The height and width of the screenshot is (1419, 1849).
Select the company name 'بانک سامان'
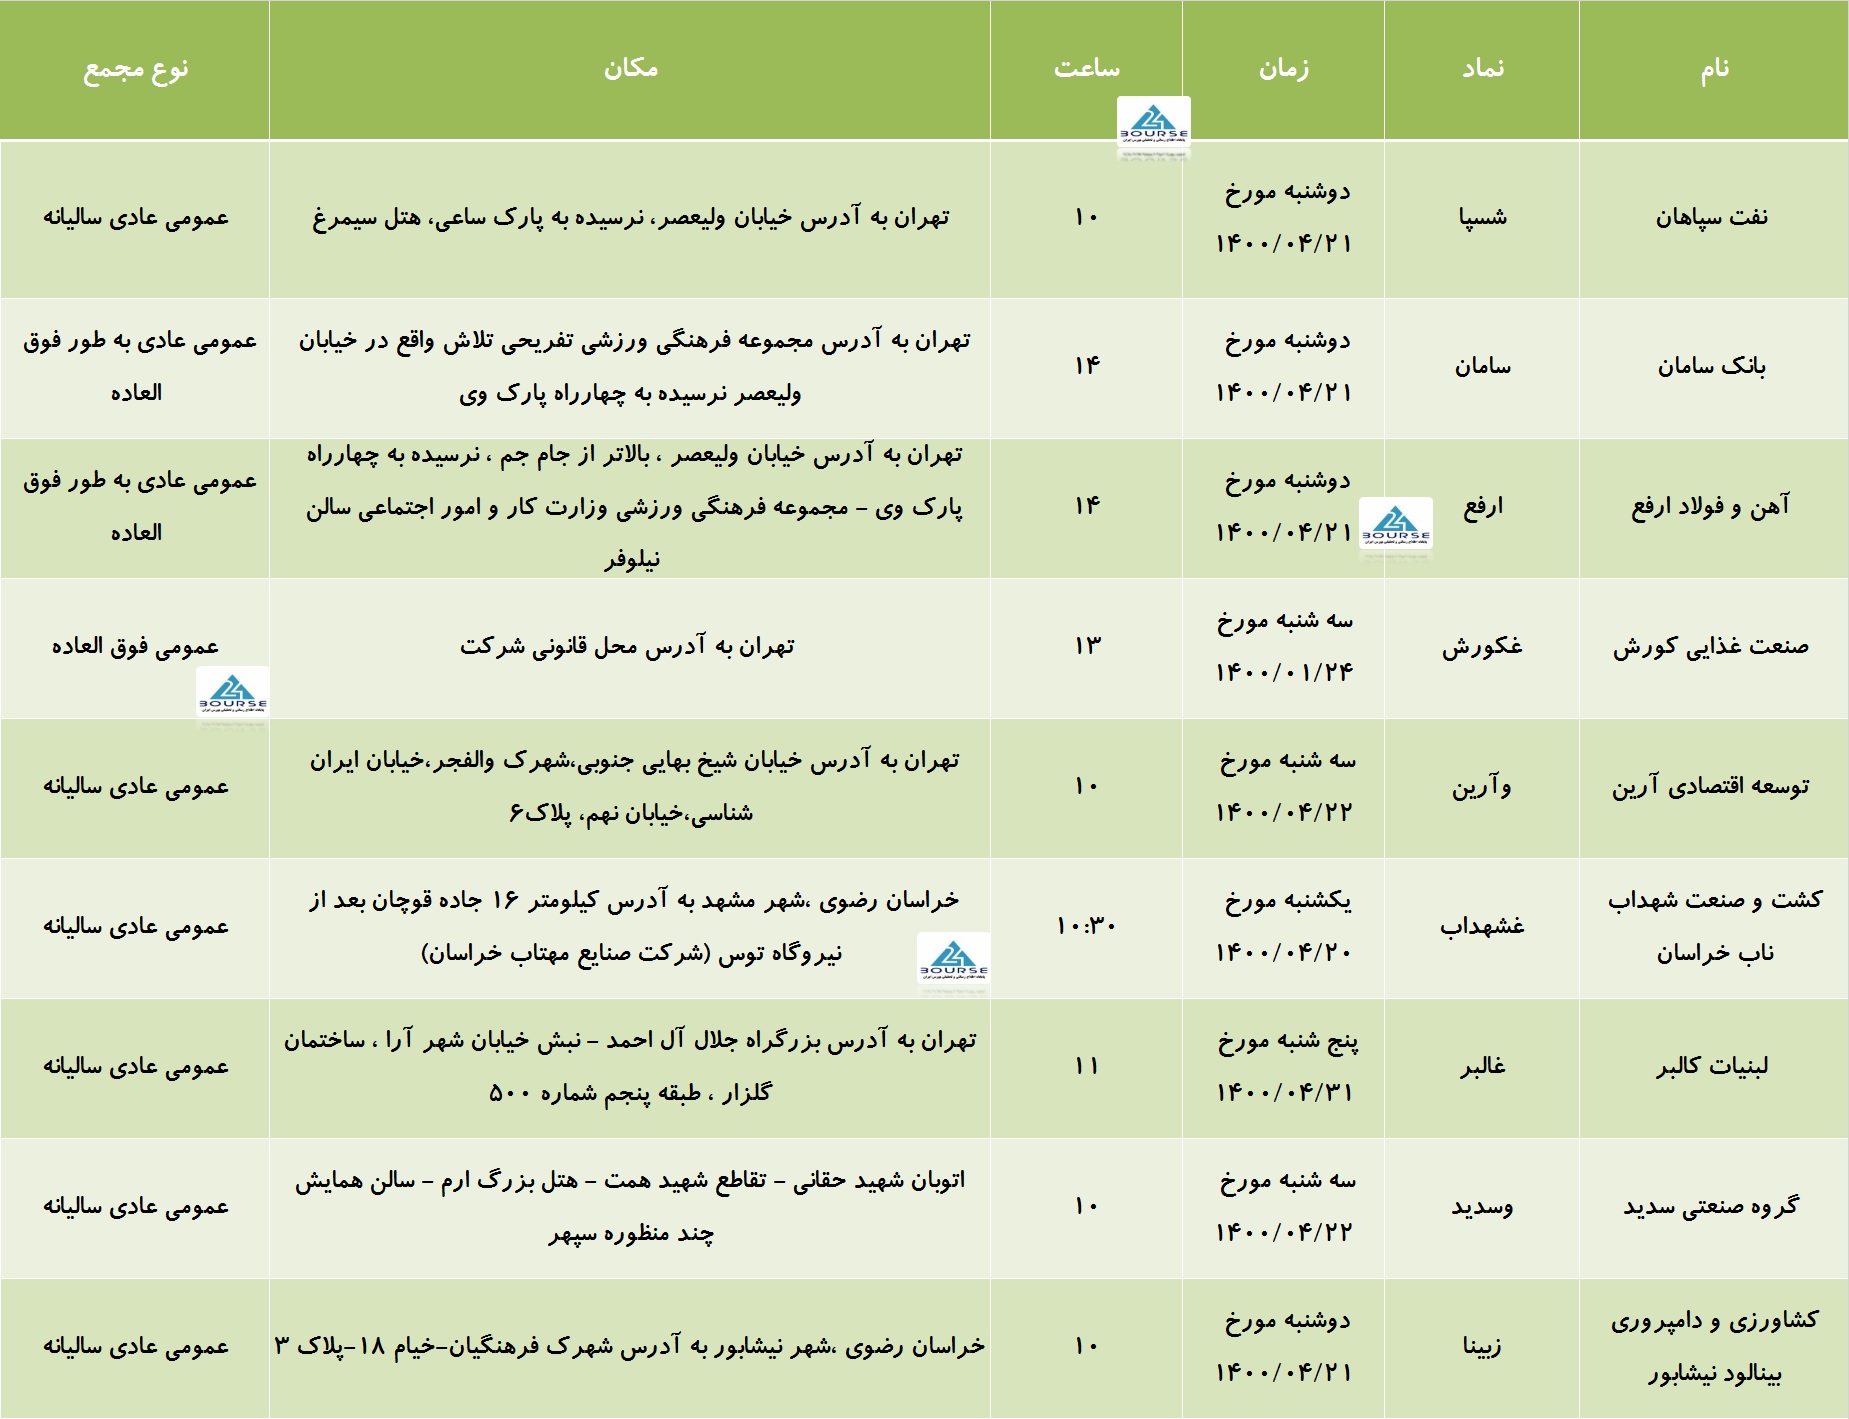click(1711, 366)
